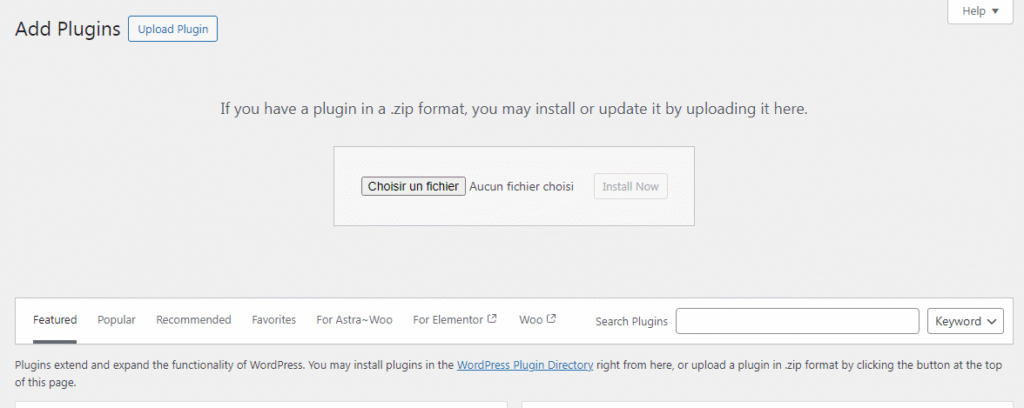Click the Search Plugins label
The image size is (1024, 408).
[631, 321]
